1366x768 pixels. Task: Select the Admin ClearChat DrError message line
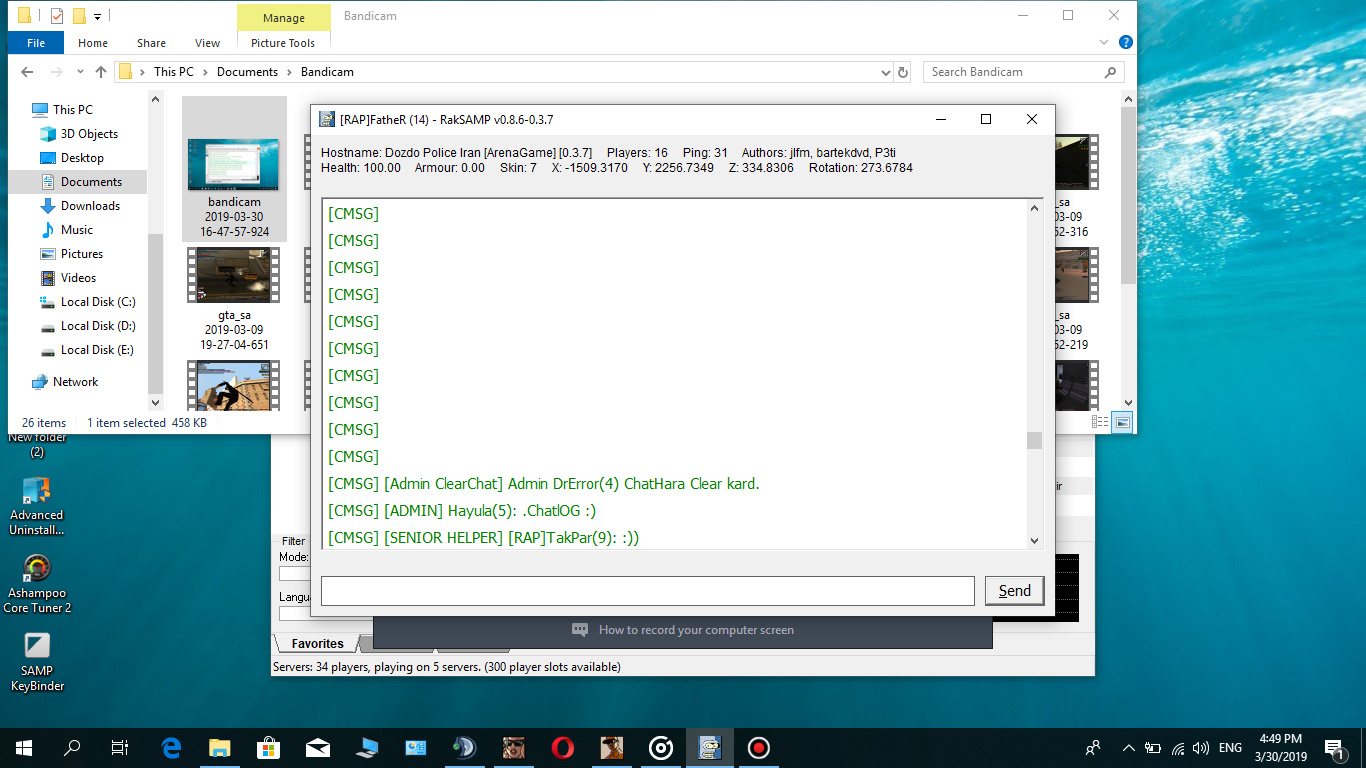[544, 484]
